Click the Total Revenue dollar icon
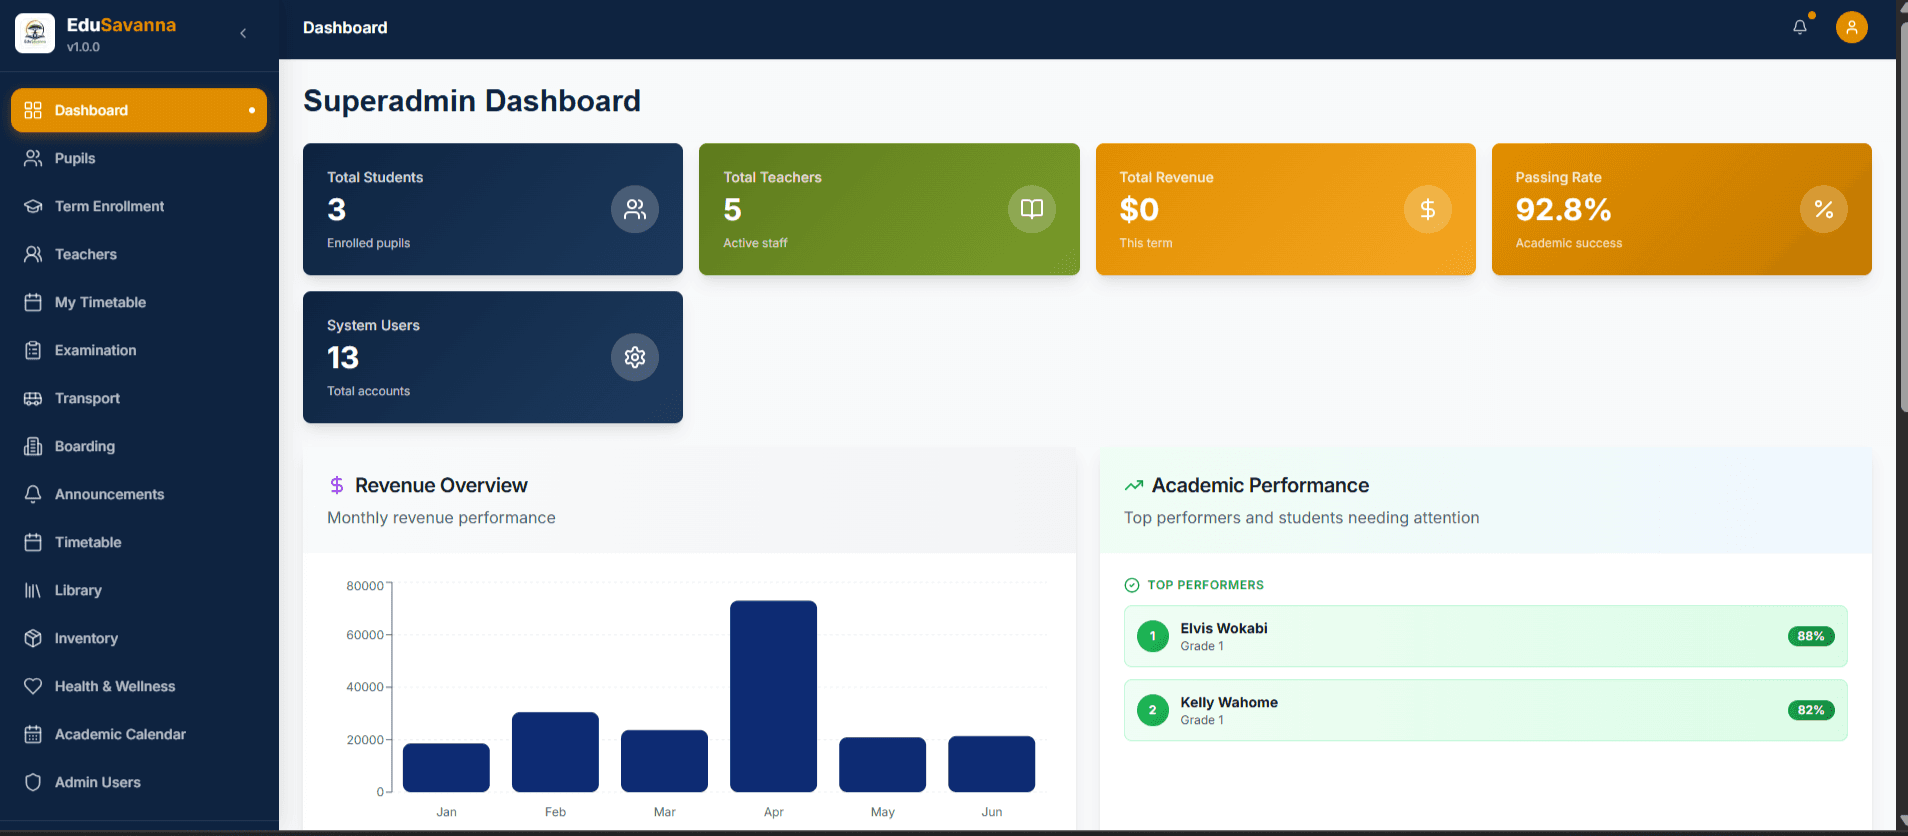 (1428, 209)
